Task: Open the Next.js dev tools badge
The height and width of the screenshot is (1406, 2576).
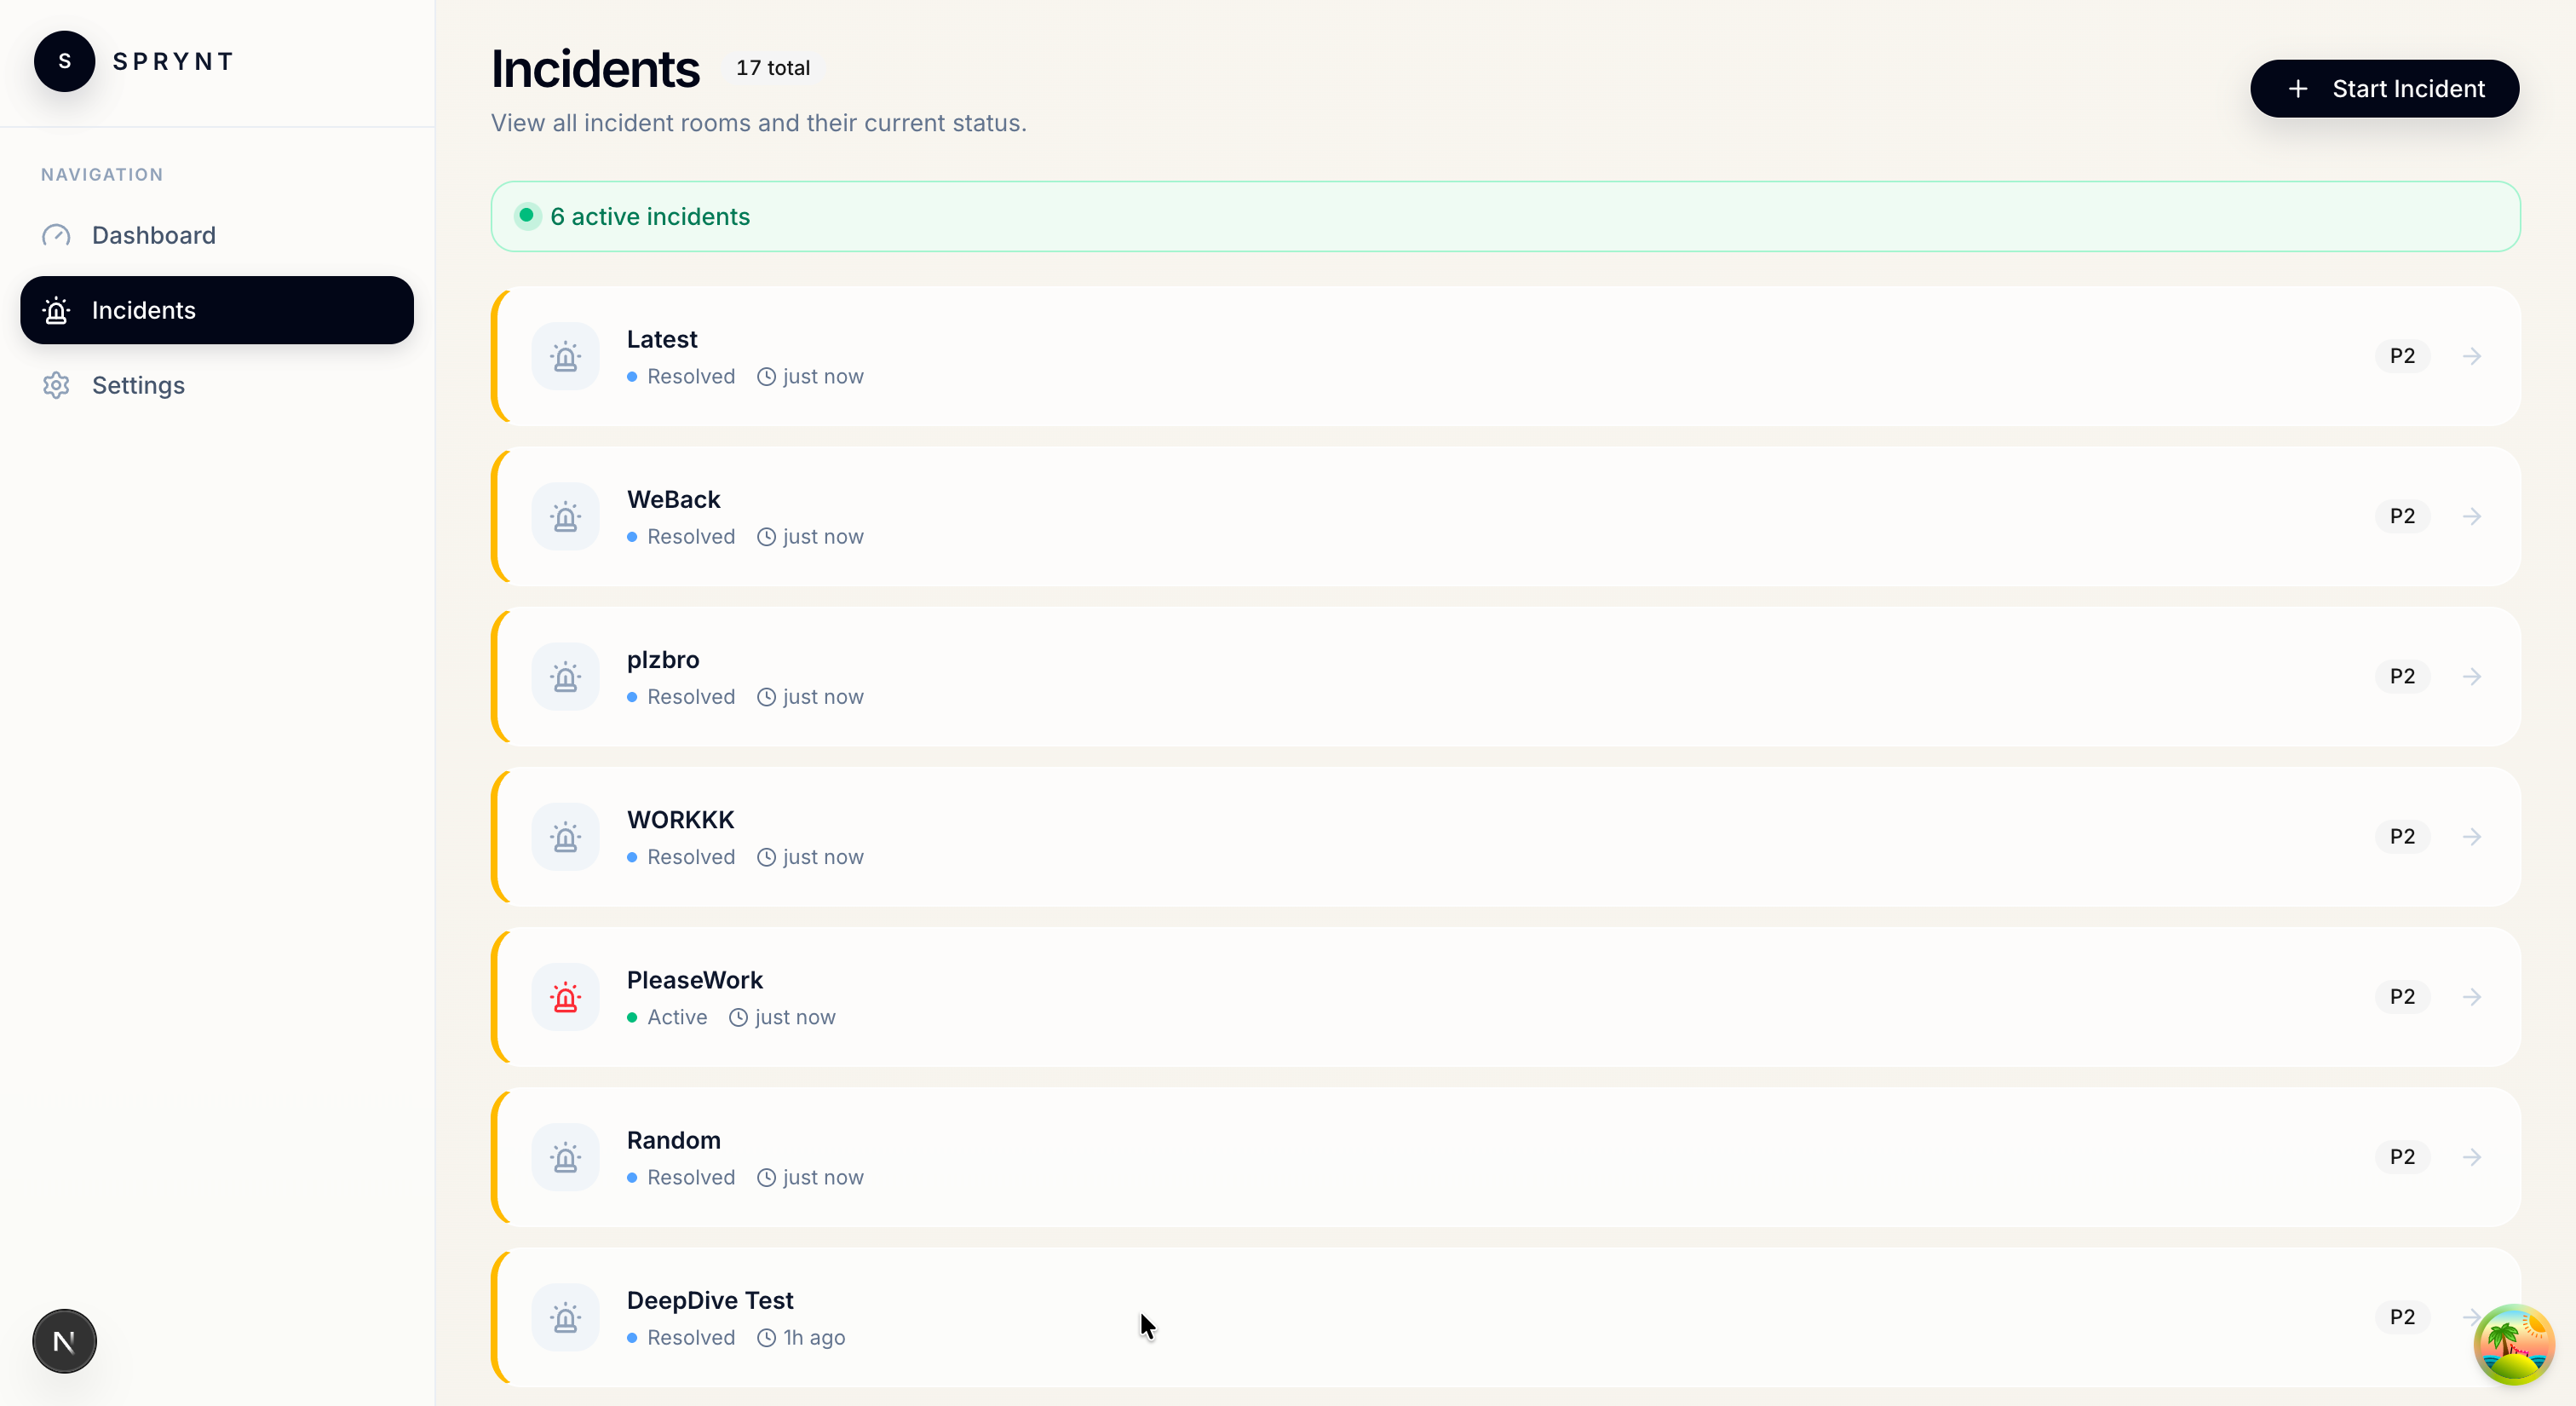Action: (65, 1341)
